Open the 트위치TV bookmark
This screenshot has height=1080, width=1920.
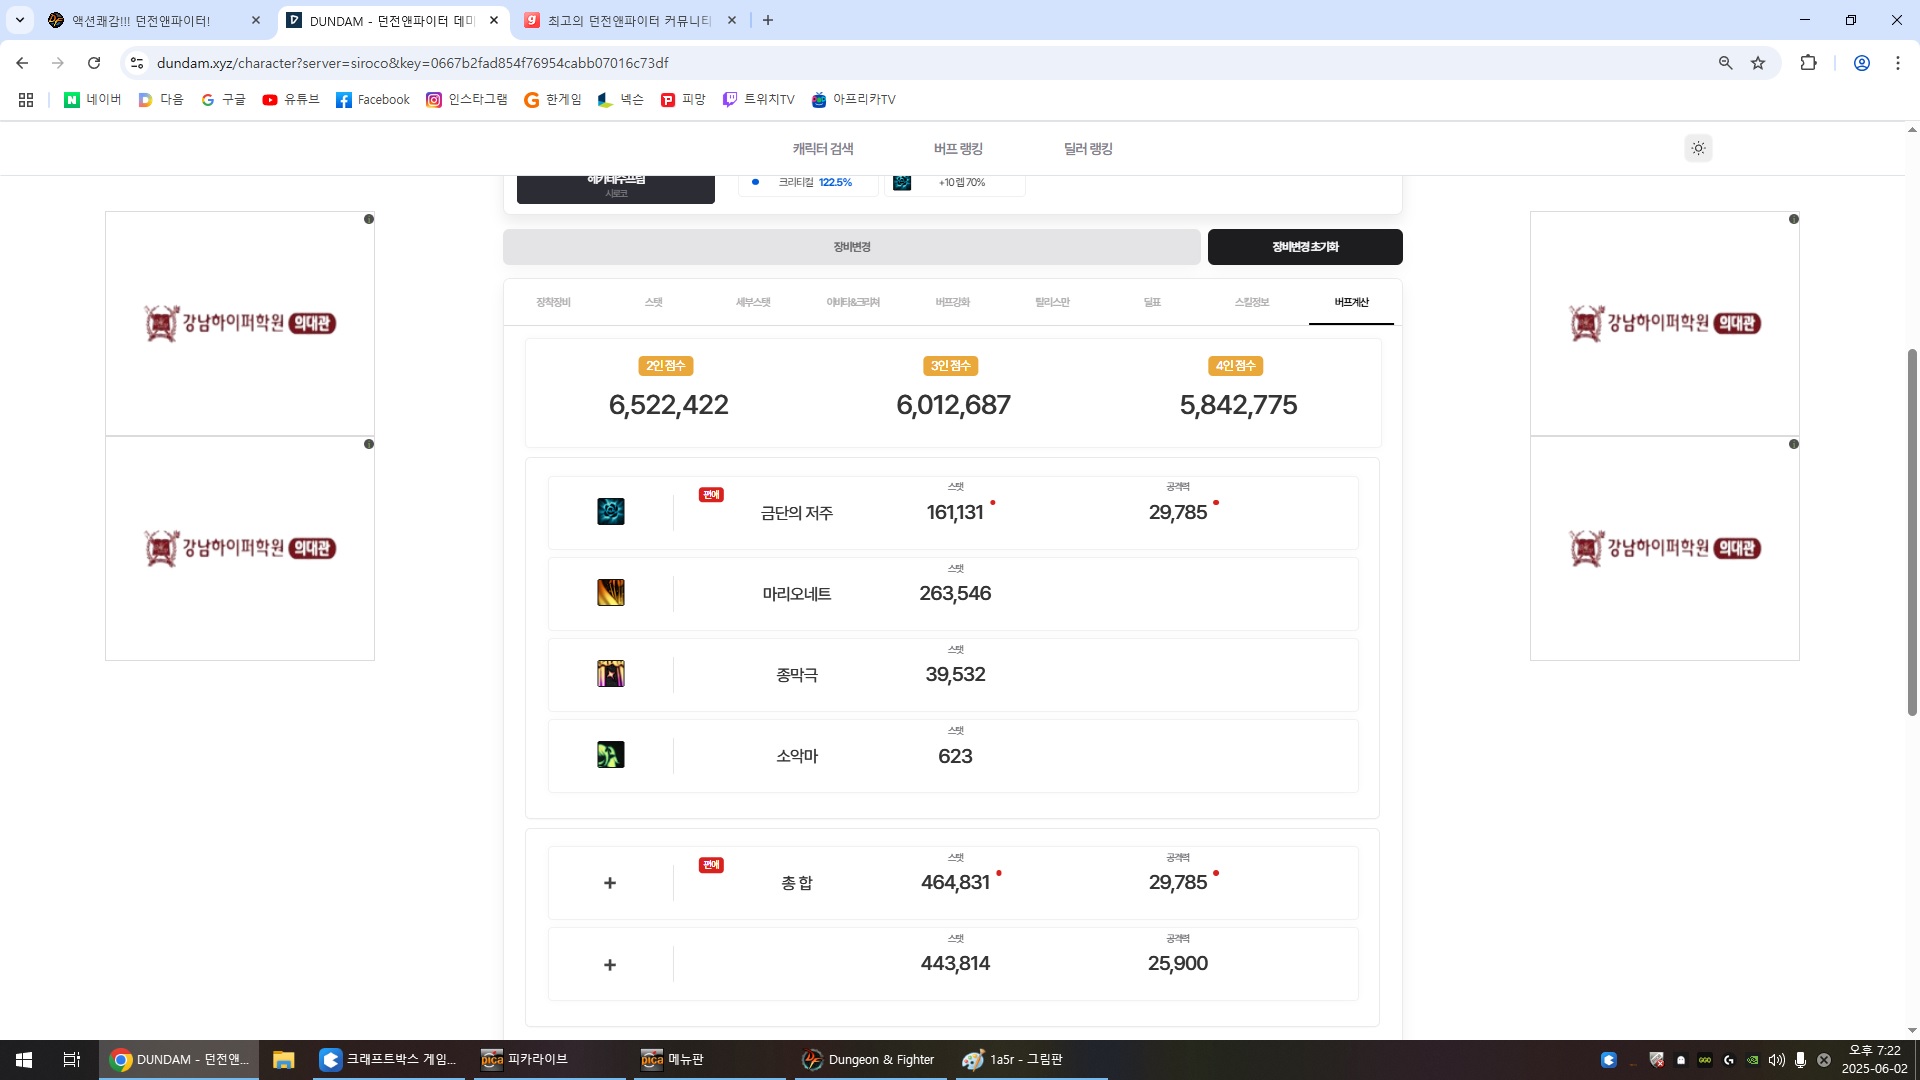pos(759,99)
